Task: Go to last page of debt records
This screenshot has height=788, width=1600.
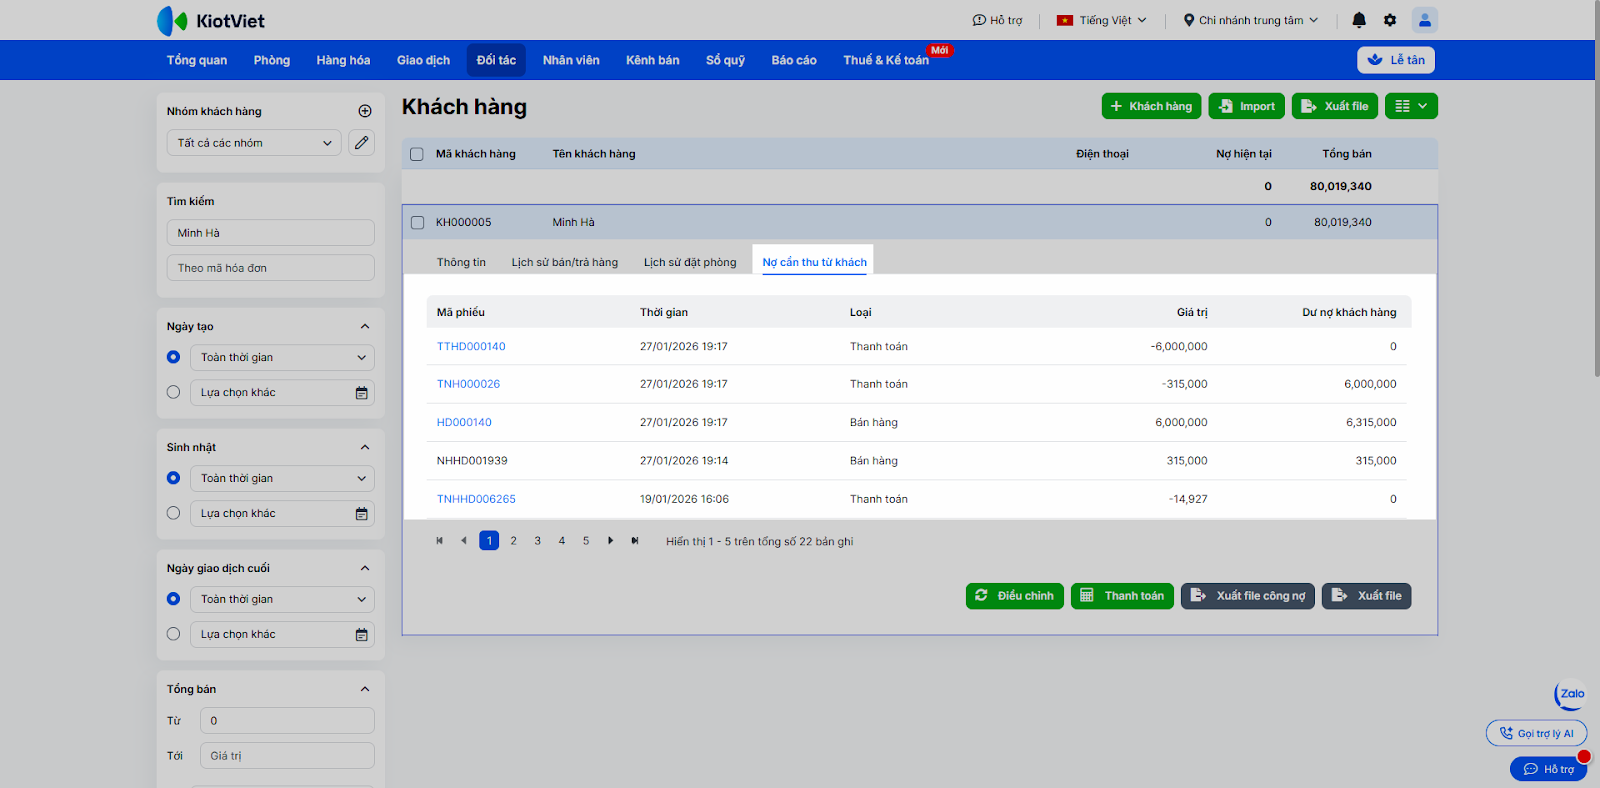Action: (634, 541)
